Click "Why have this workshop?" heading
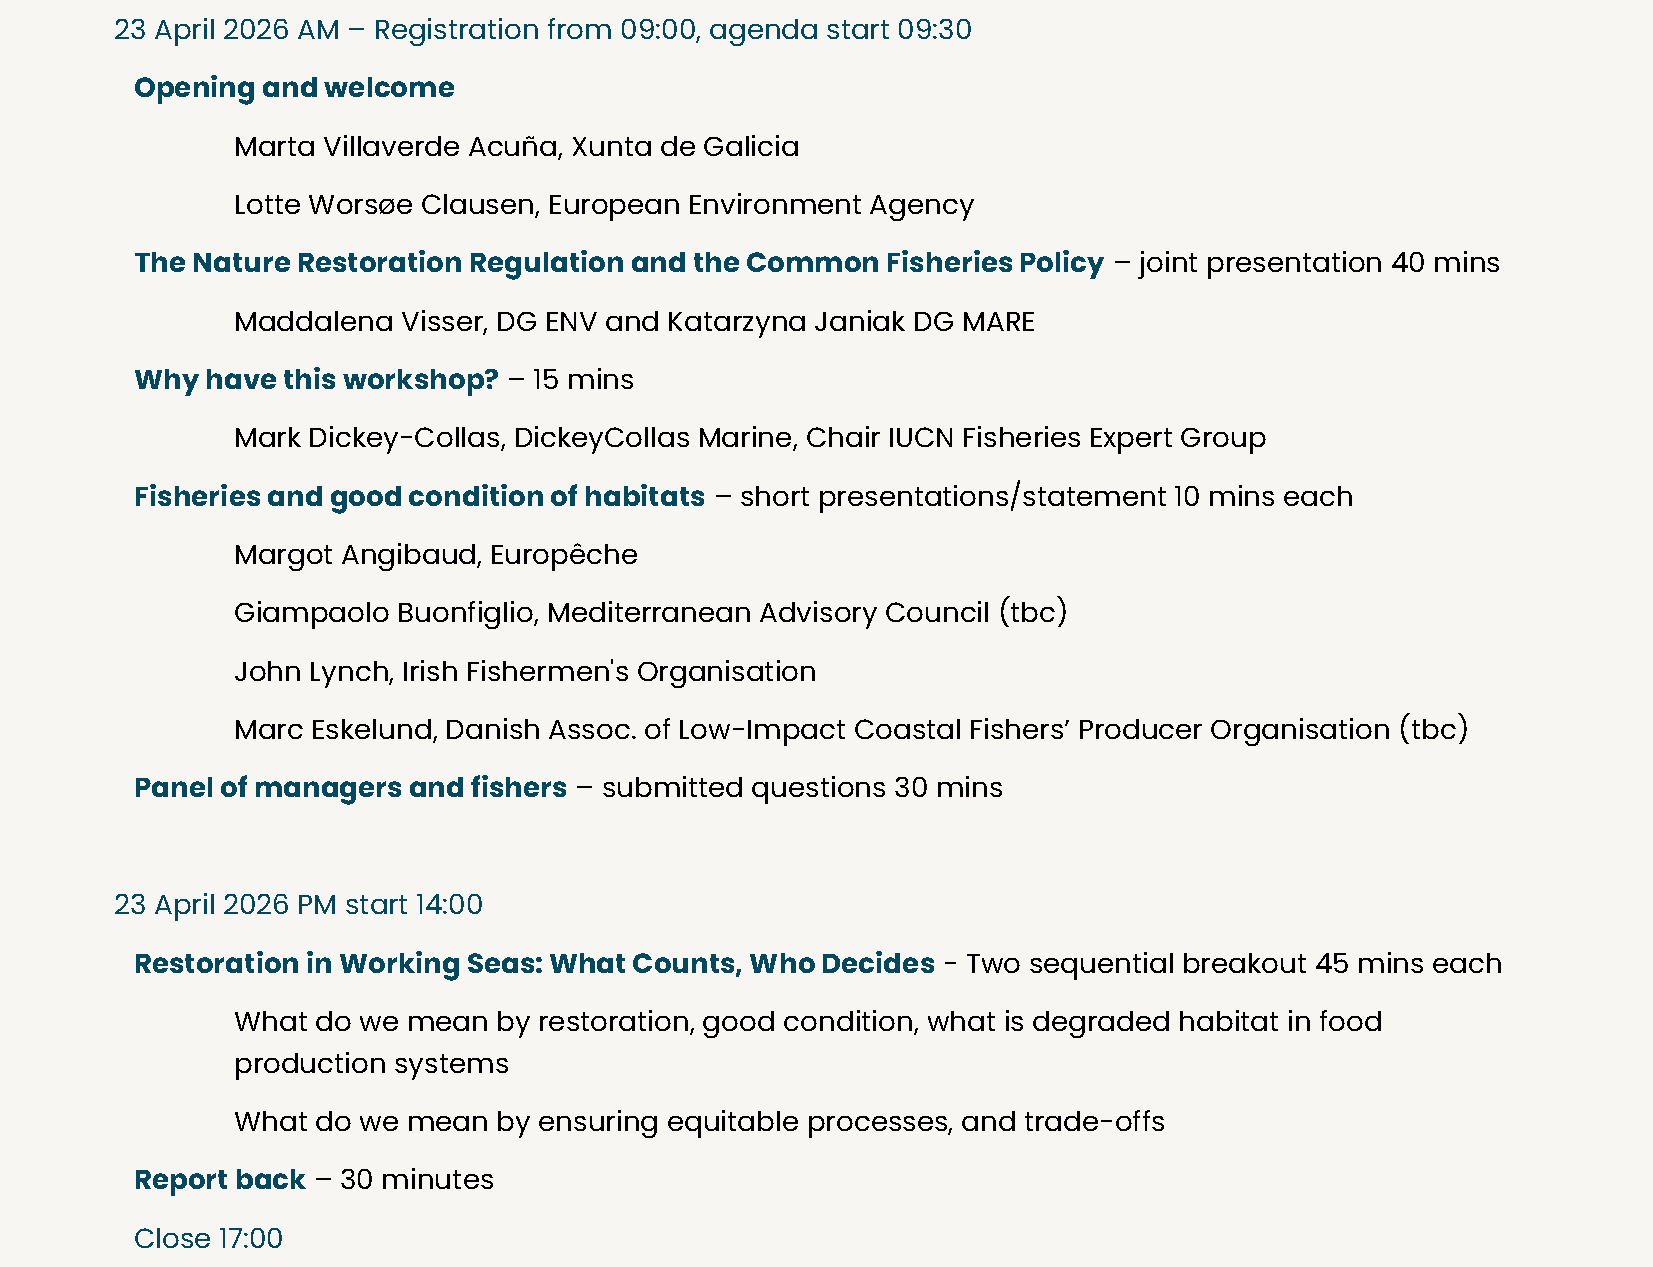 click(316, 380)
